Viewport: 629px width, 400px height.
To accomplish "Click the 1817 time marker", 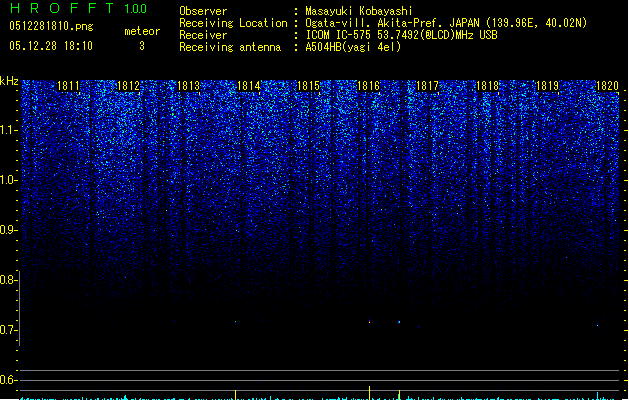I will (428, 86).
